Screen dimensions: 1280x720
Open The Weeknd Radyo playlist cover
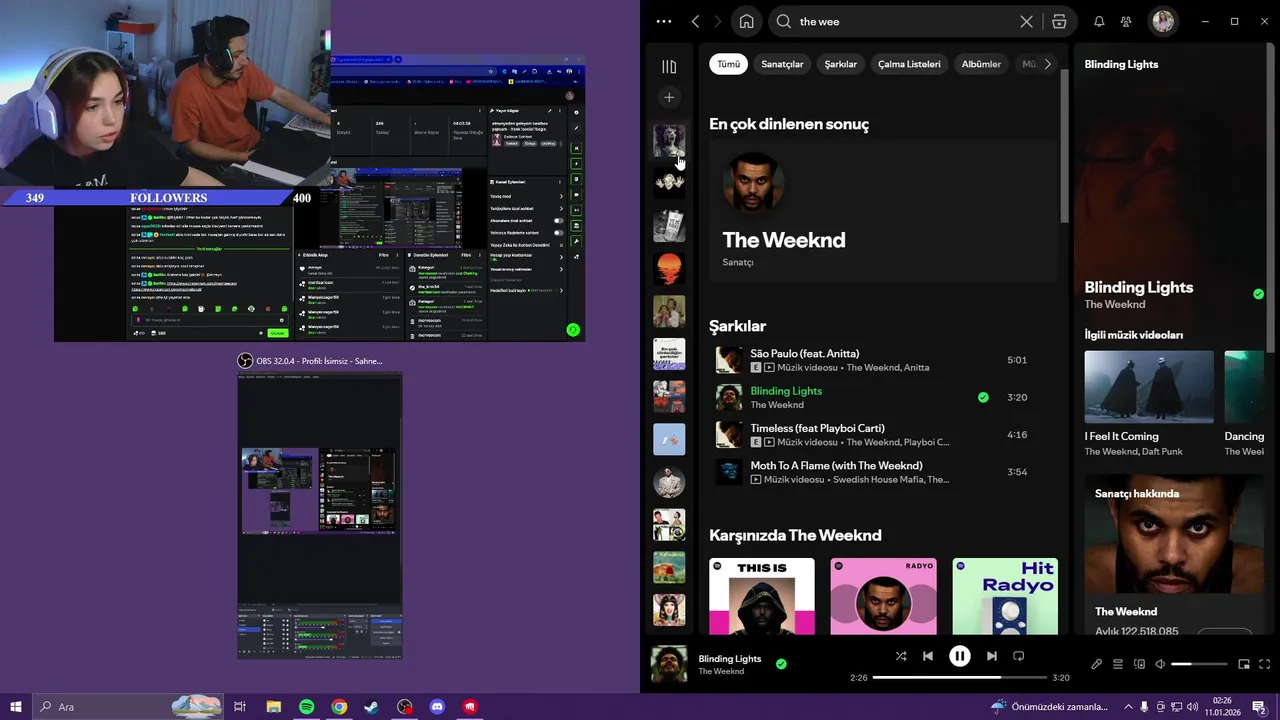coord(884,596)
